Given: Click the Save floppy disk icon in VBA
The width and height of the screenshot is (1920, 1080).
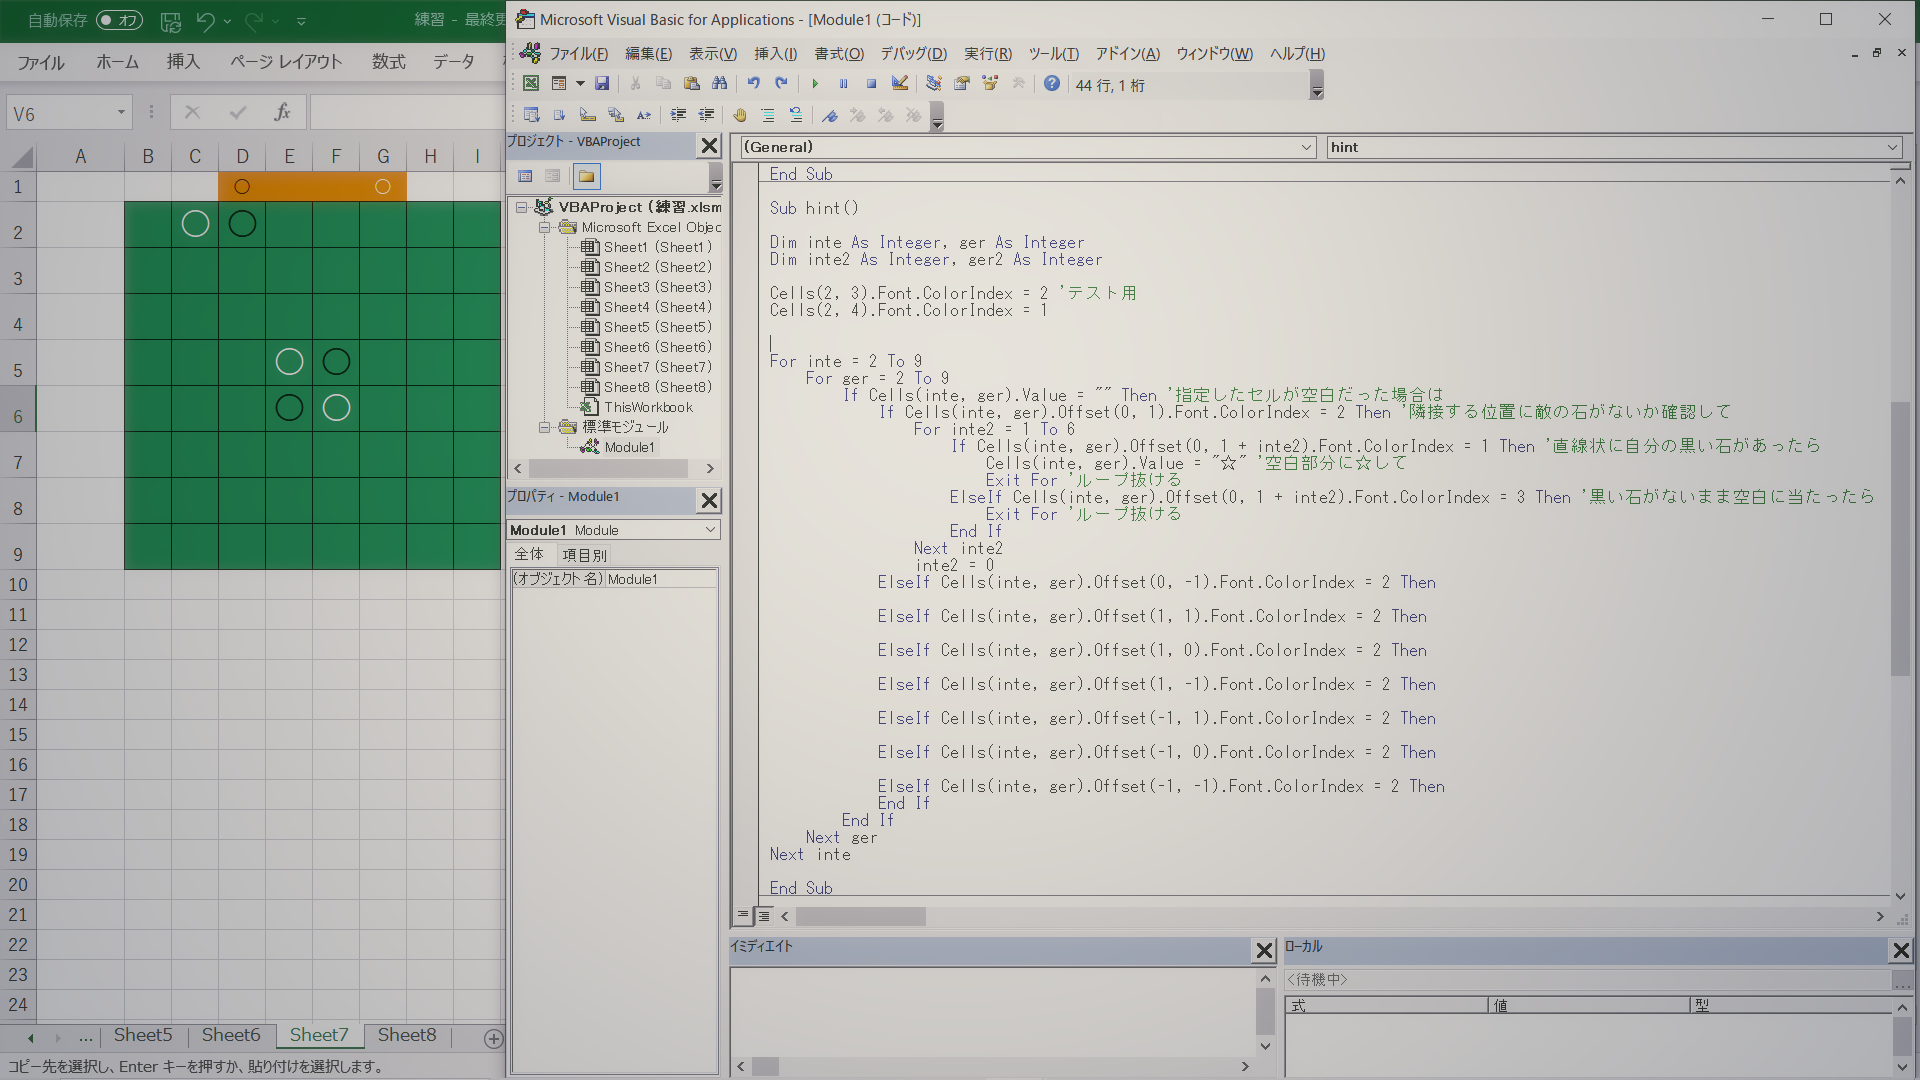Looking at the screenshot, I should coord(602,84).
